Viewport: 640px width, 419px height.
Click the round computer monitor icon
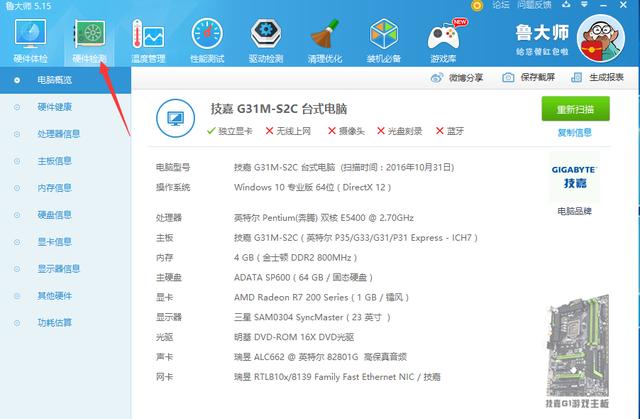176,118
